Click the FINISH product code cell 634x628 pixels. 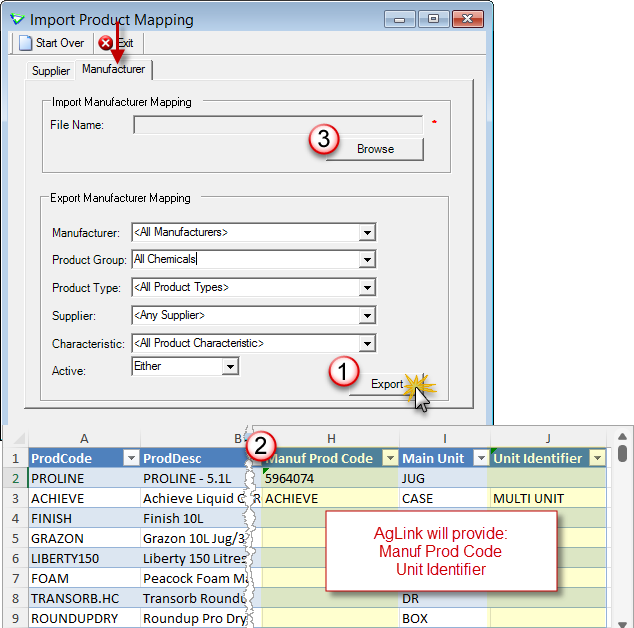point(84,518)
